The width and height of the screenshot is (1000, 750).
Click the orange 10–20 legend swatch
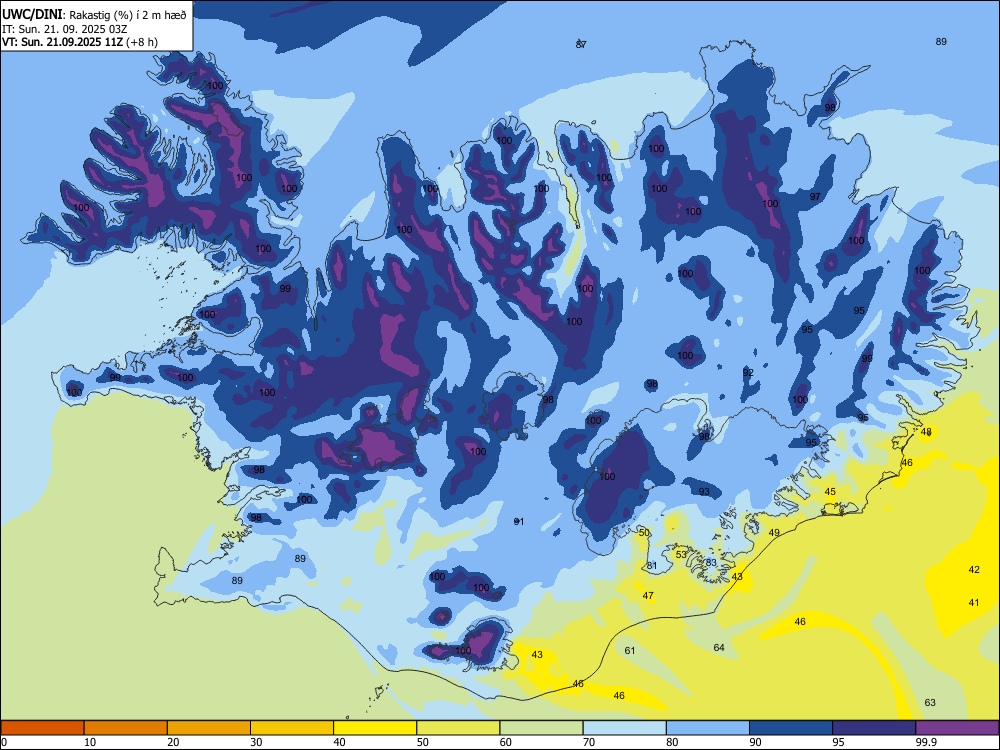[126, 728]
